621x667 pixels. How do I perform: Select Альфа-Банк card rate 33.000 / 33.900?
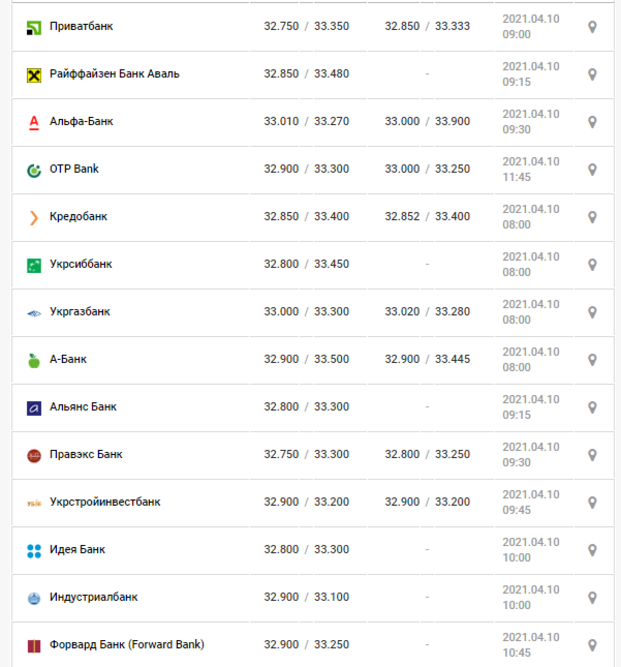pyautogui.click(x=427, y=122)
